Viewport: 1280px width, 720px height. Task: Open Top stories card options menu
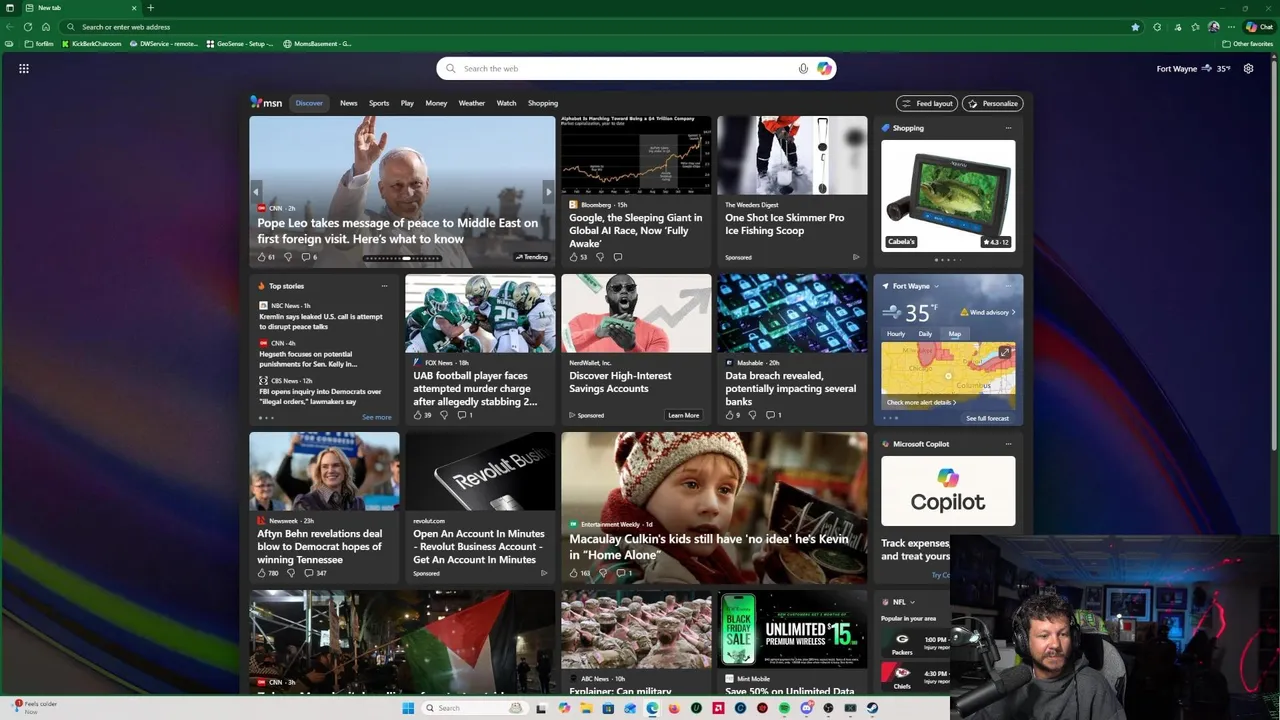coord(384,286)
